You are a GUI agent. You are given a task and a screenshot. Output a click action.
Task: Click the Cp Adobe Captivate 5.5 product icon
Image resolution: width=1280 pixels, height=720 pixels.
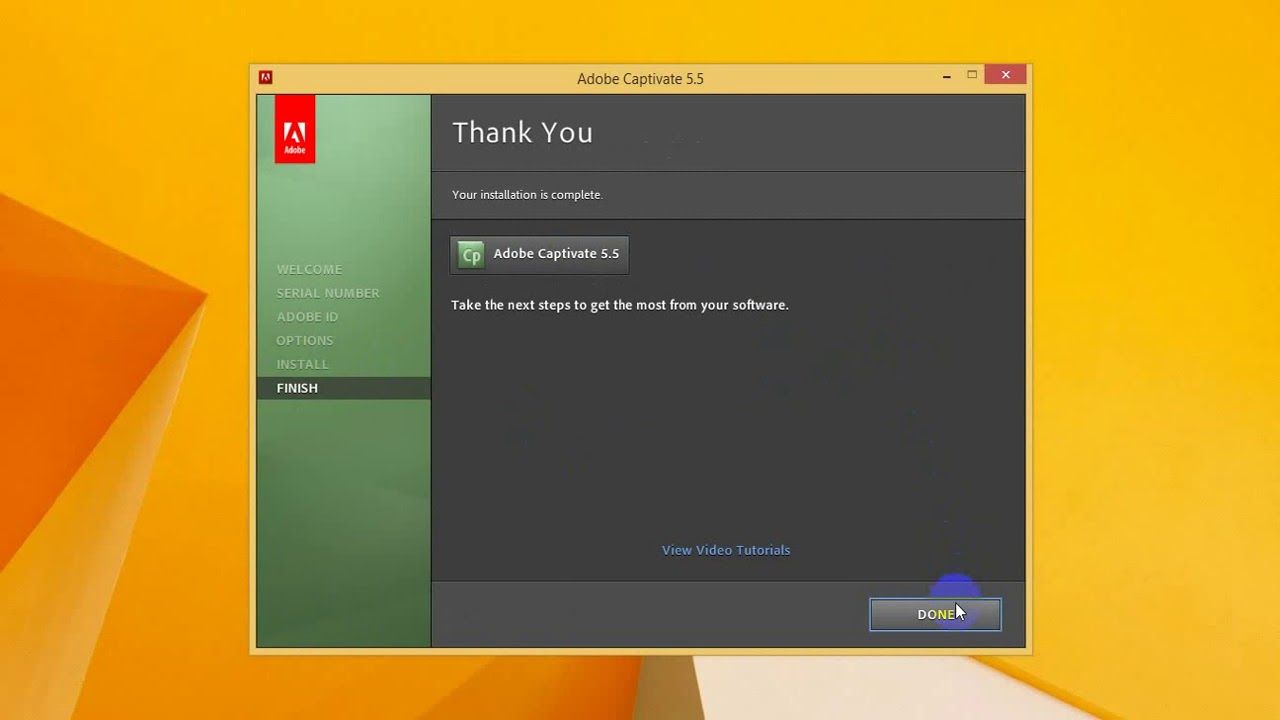[x=470, y=254]
